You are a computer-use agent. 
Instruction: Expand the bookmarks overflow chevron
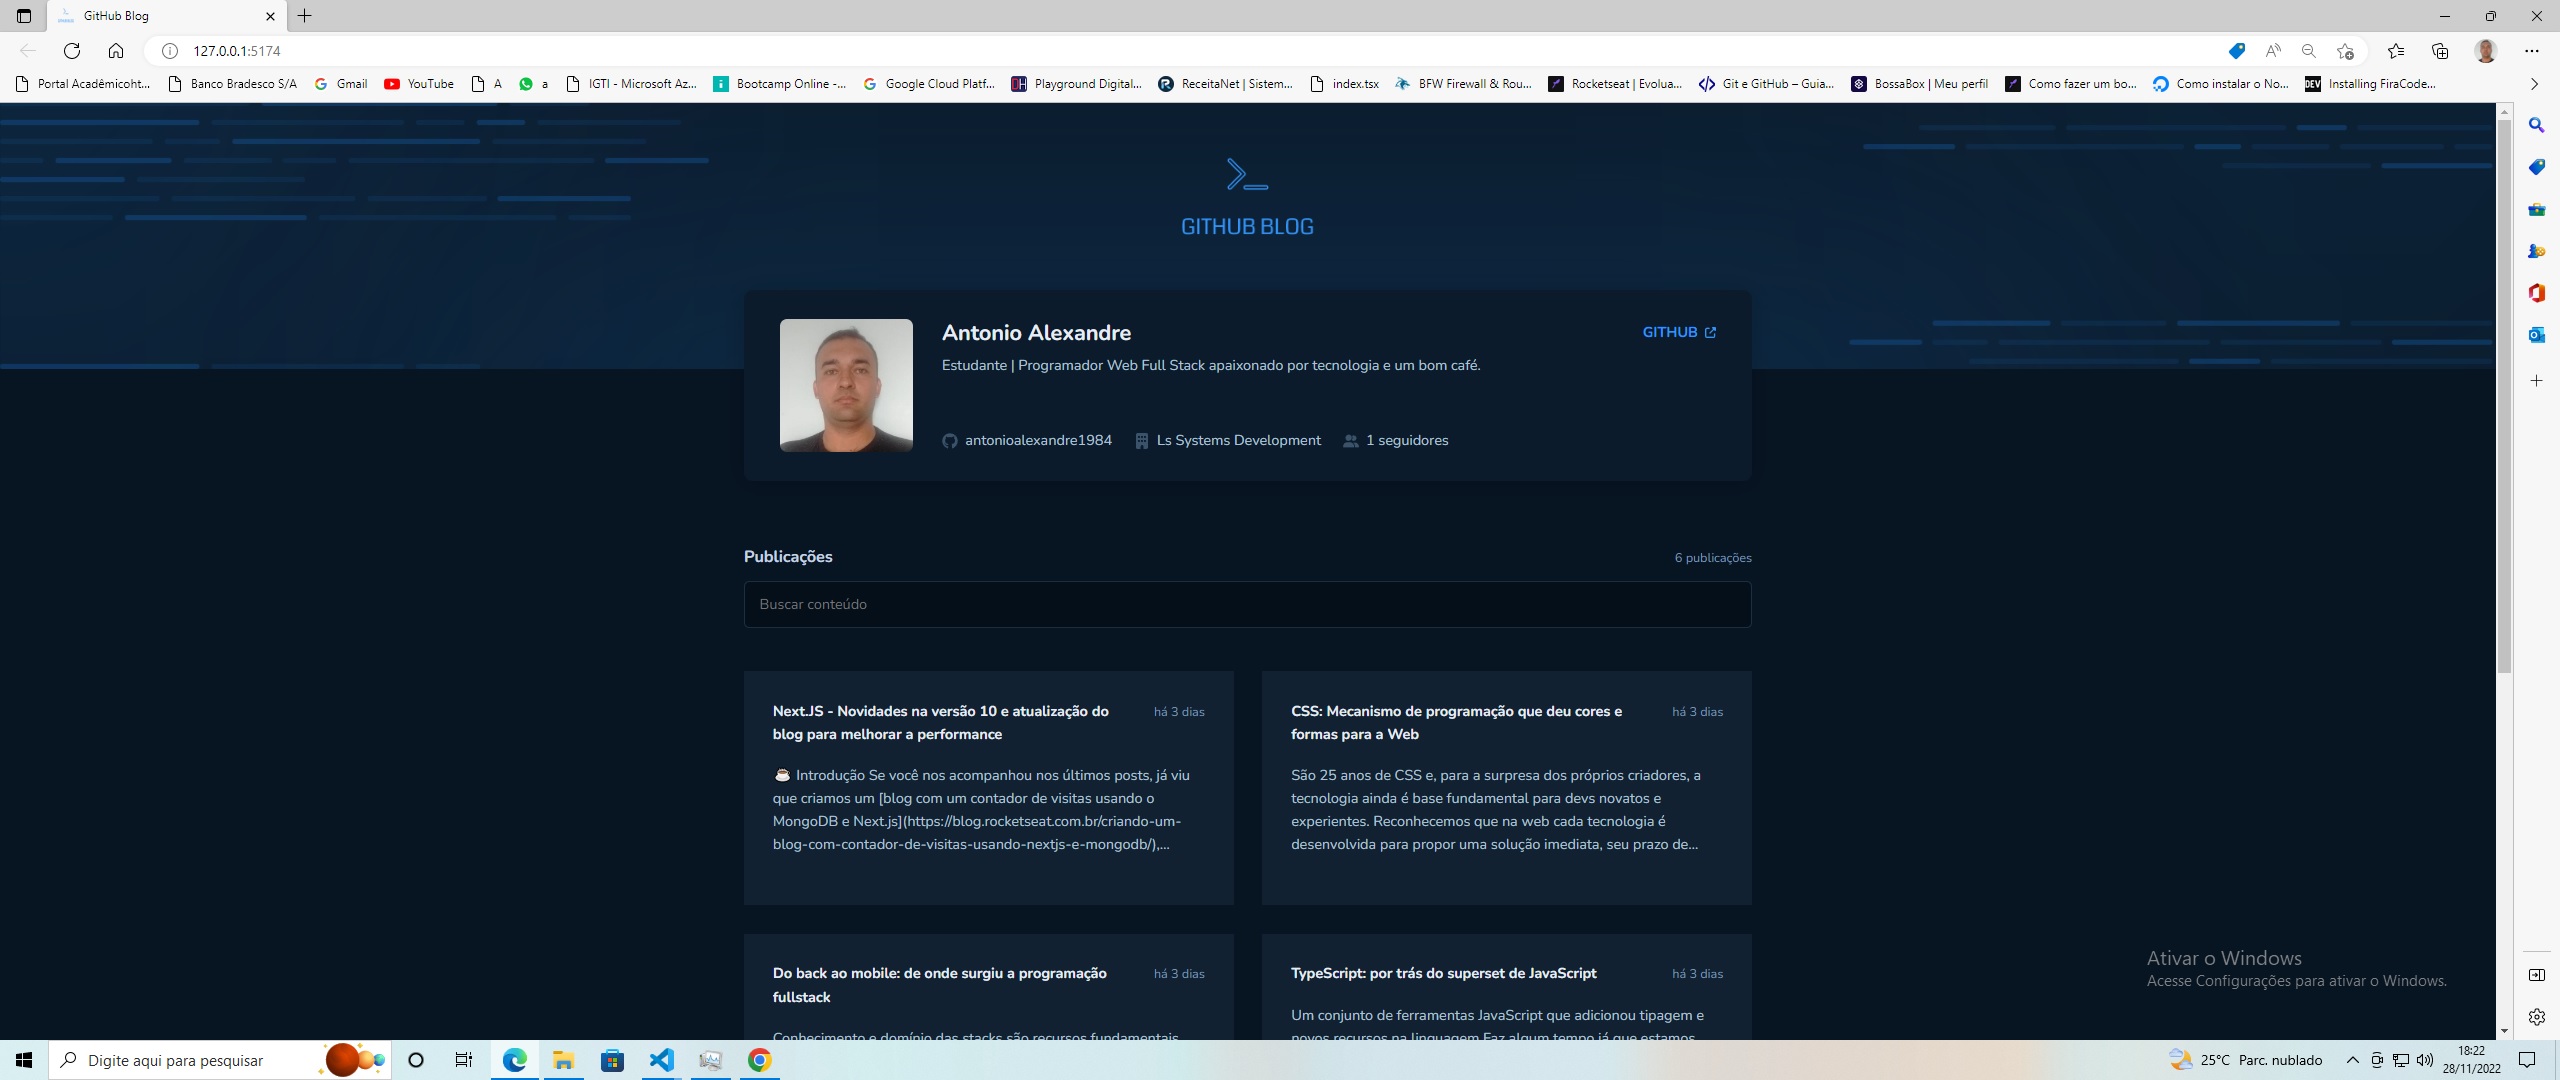click(x=2534, y=84)
